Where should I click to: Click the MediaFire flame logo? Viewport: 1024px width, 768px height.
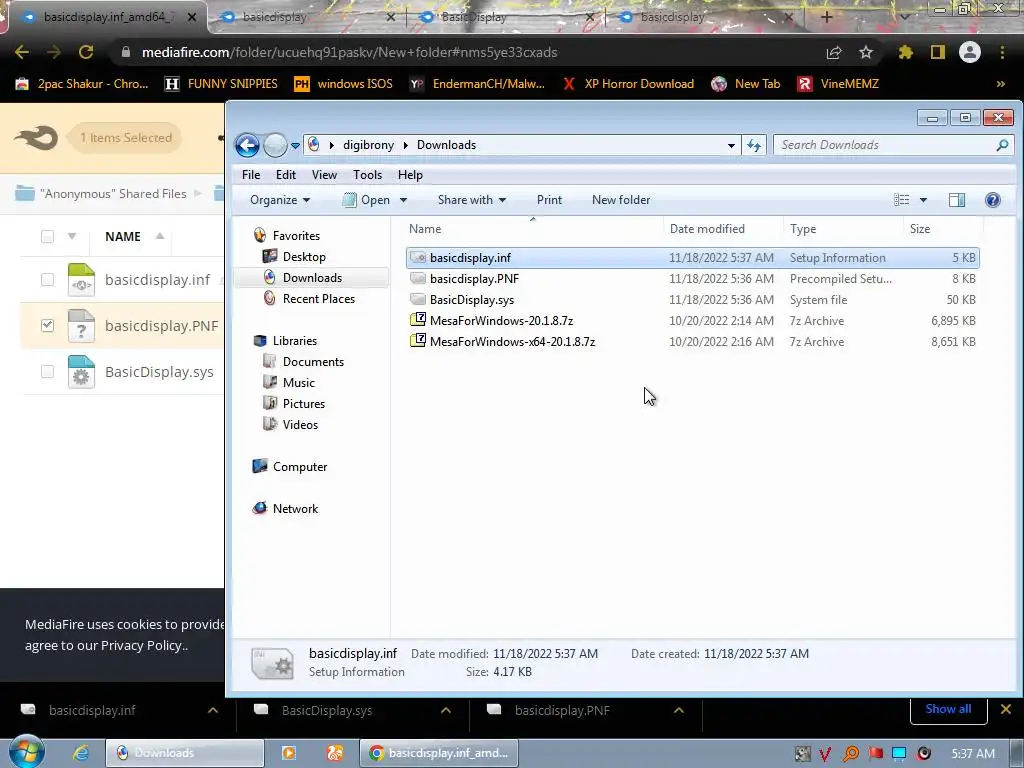click(36, 138)
